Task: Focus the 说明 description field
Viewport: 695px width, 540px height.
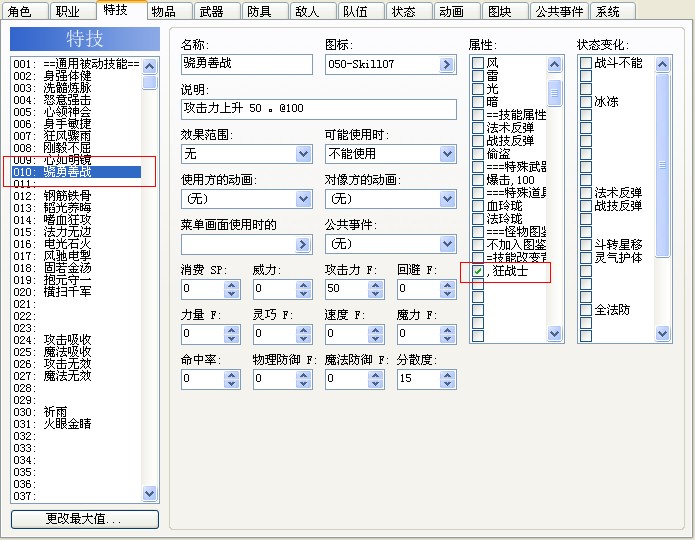Action: (x=319, y=110)
